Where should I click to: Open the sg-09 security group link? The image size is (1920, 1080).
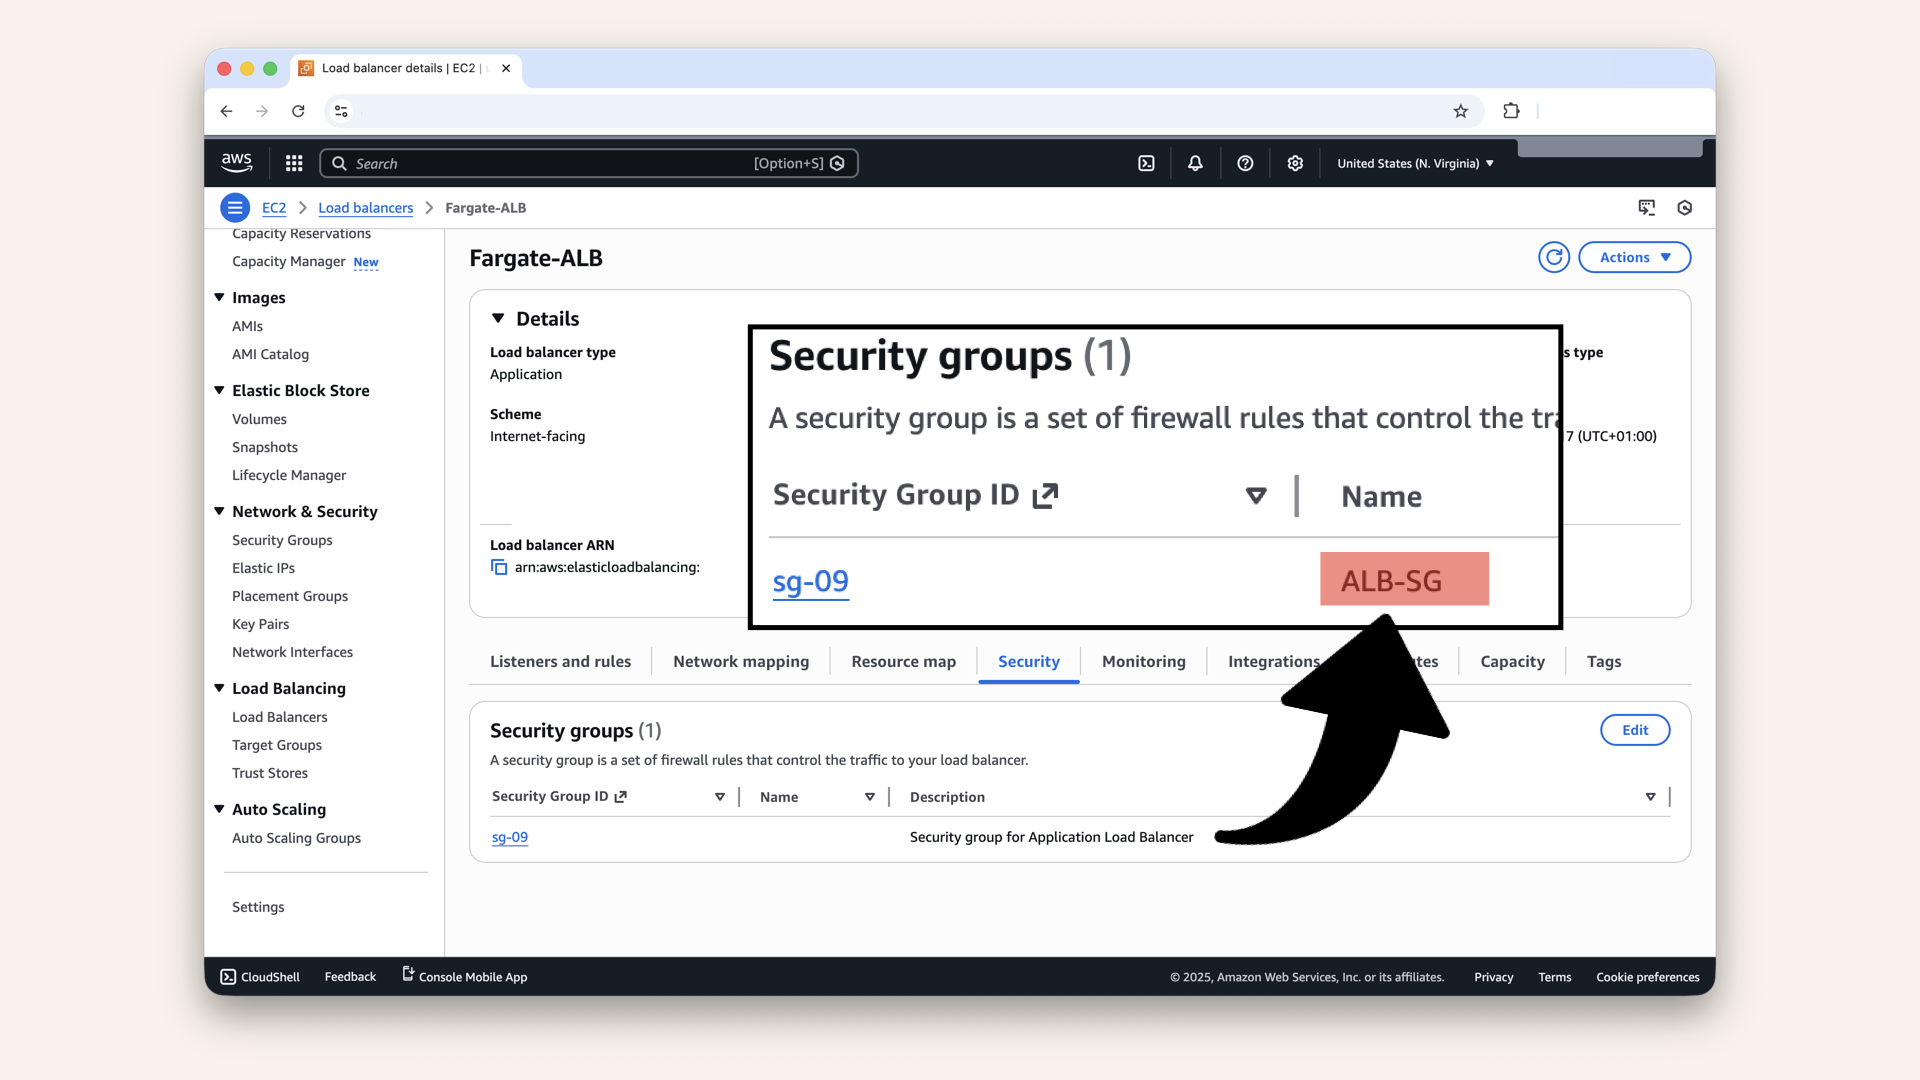(x=510, y=838)
